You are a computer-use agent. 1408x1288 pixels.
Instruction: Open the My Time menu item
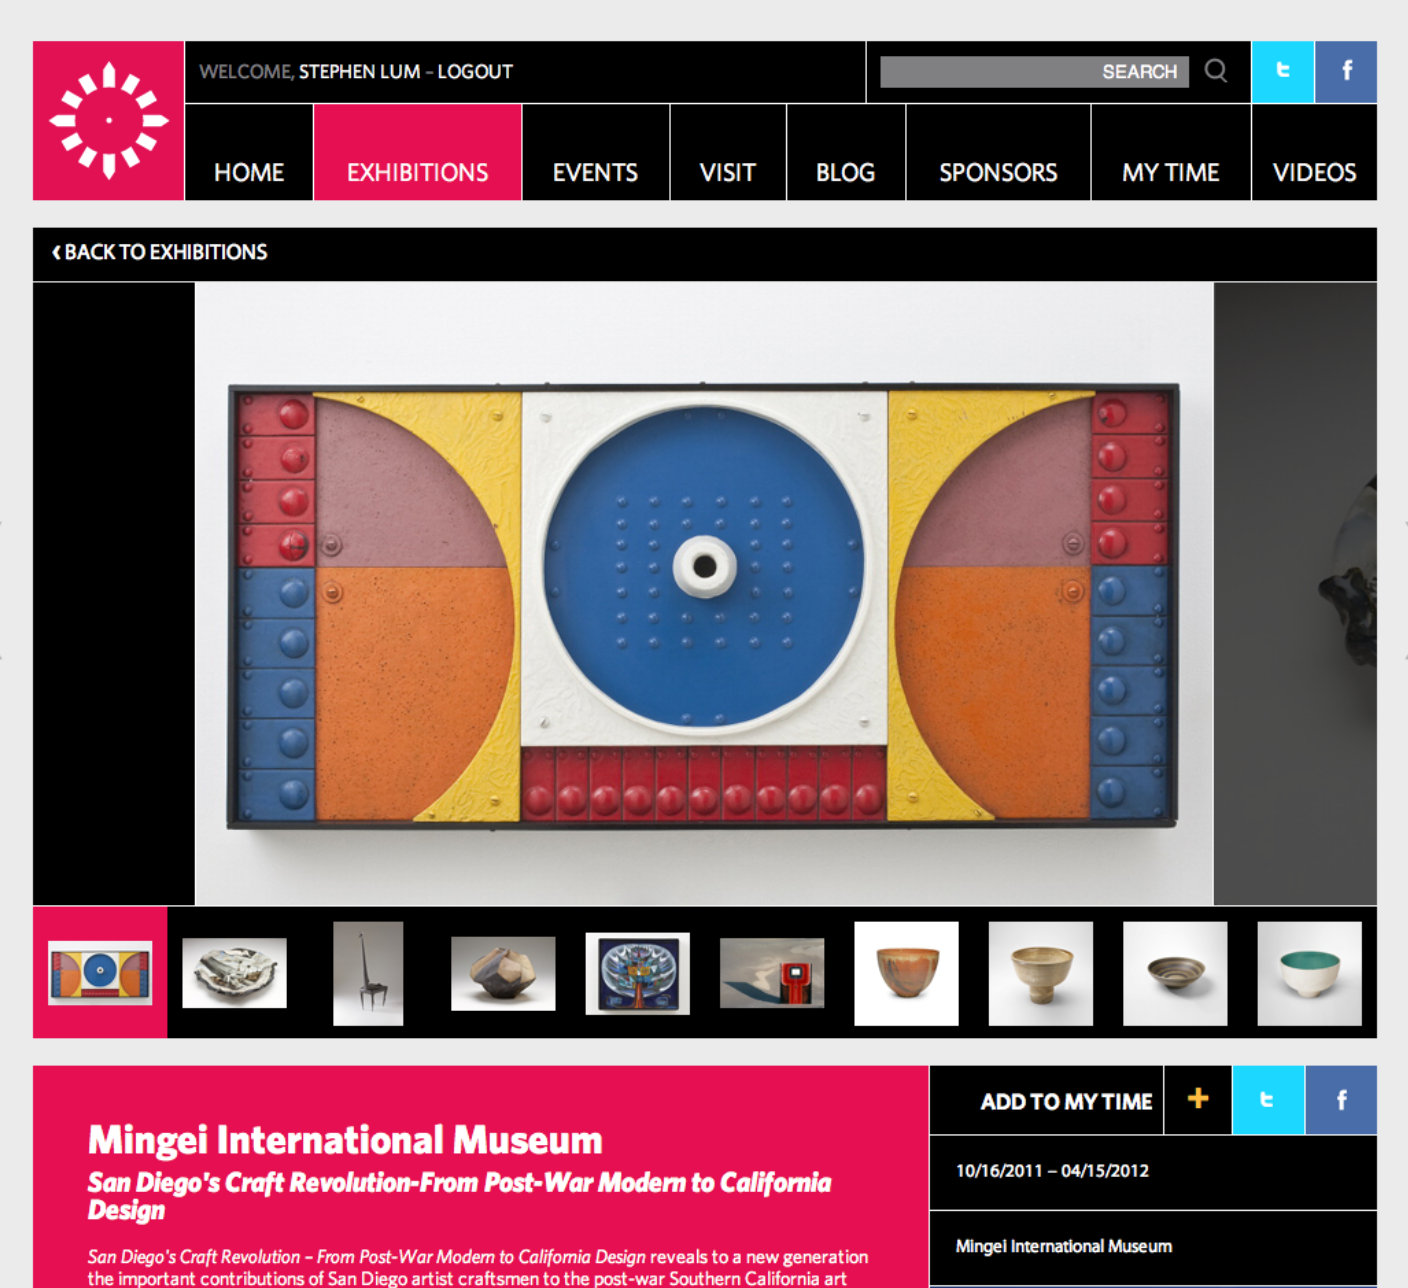coord(1171,153)
